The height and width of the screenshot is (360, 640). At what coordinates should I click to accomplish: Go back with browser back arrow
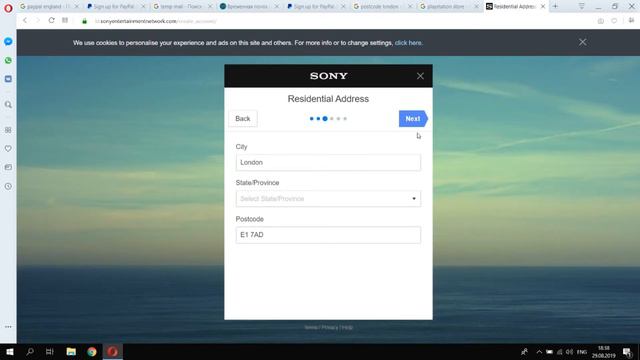pos(25,20)
